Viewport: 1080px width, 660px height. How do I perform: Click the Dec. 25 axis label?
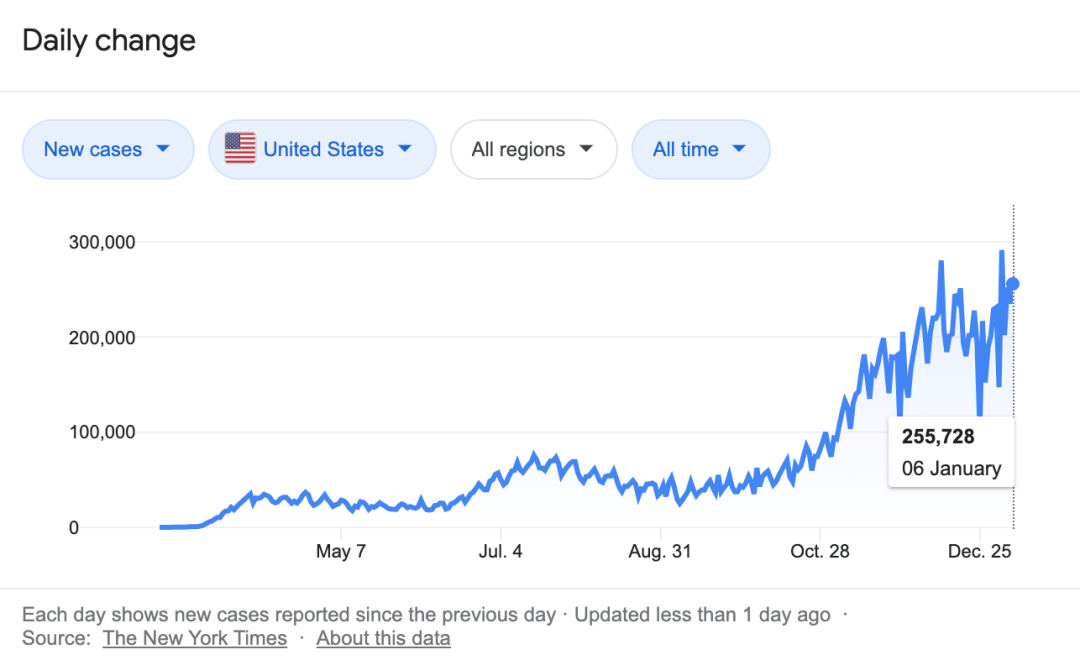tap(979, 552)
